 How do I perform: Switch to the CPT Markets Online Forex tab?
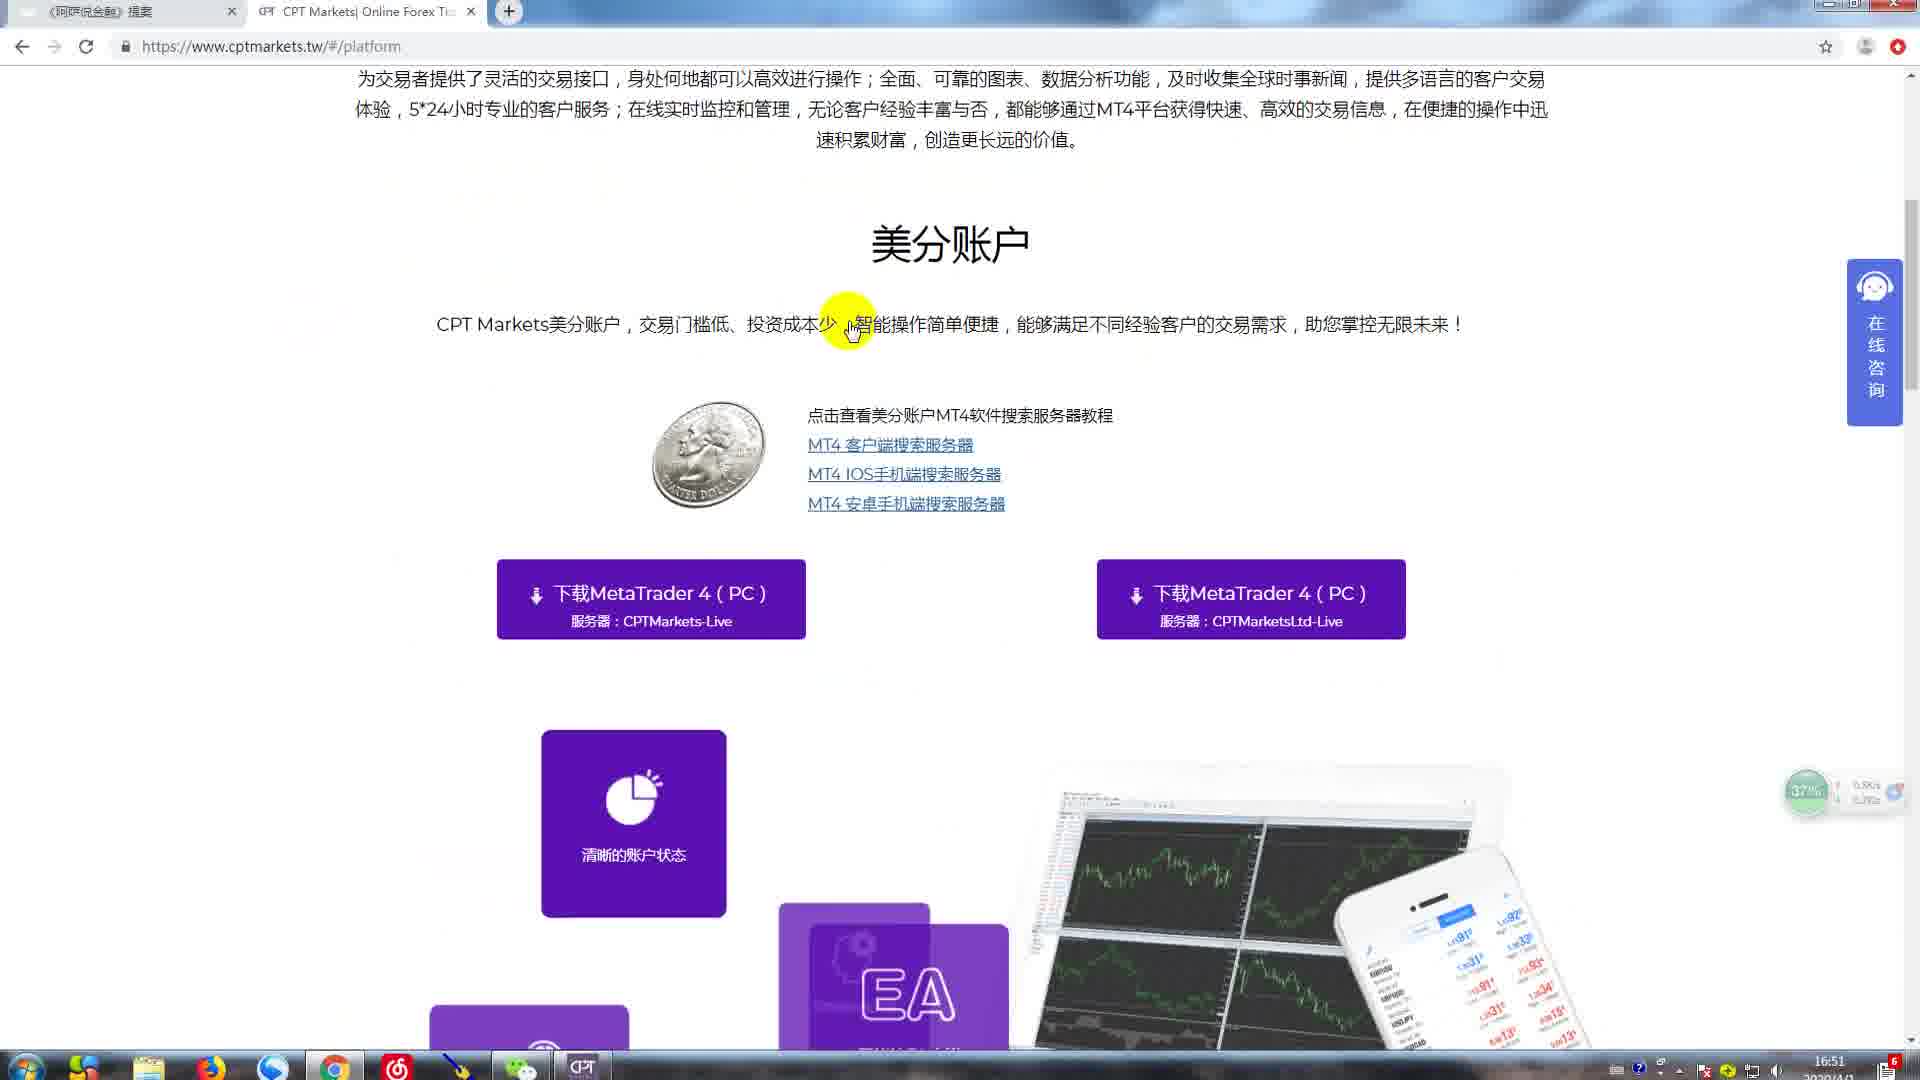[x=365, y=12]
